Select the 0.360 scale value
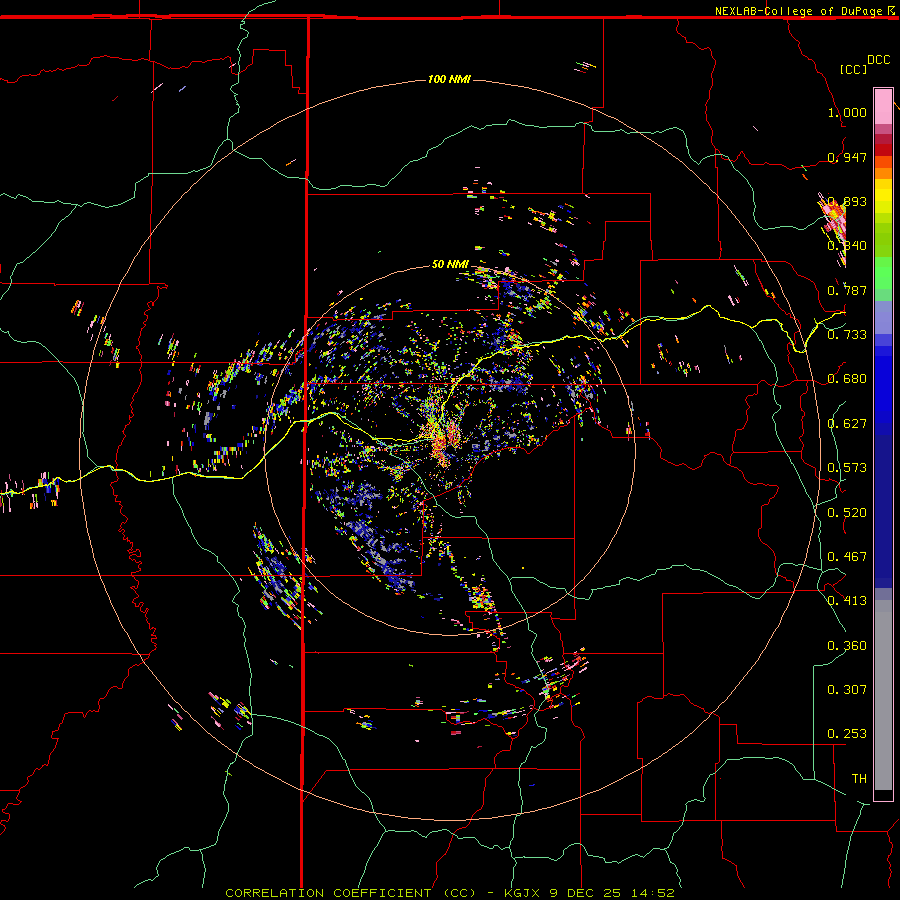This screenshot has width=900, height=900. 847,646
